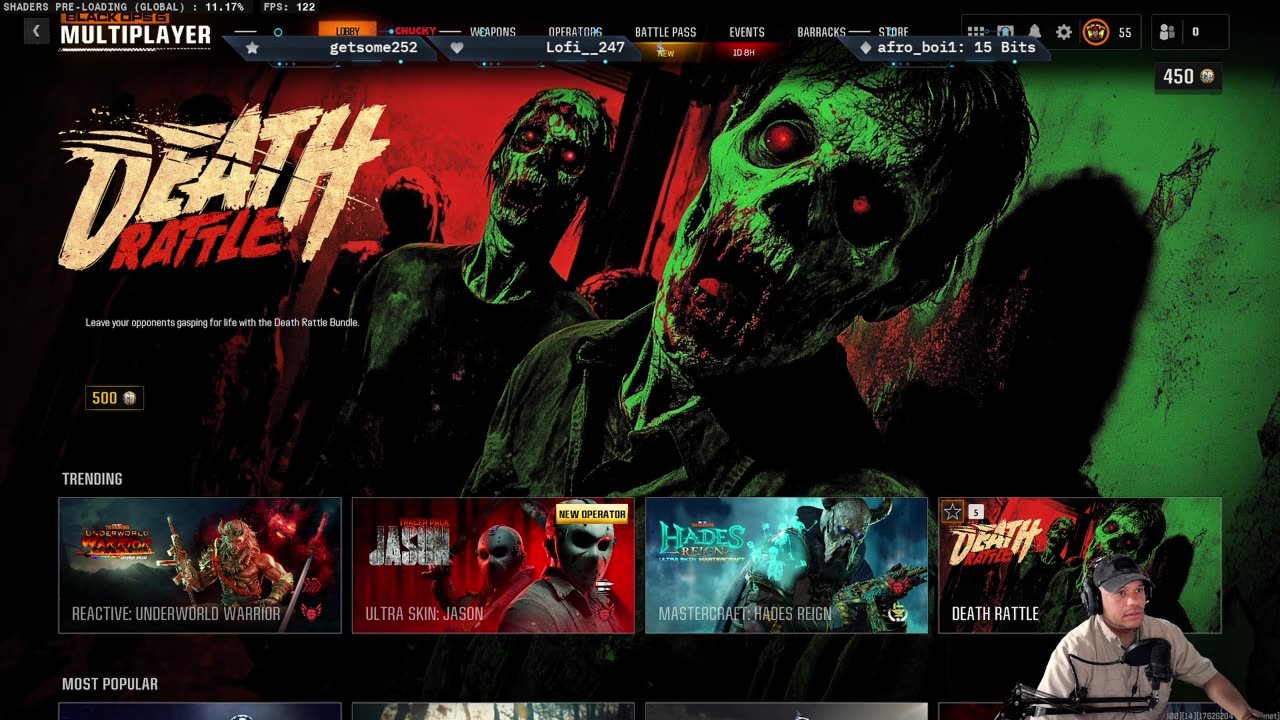Open the grid menu icon
The height and width of the screenshot is (720, 1280).
976,32
